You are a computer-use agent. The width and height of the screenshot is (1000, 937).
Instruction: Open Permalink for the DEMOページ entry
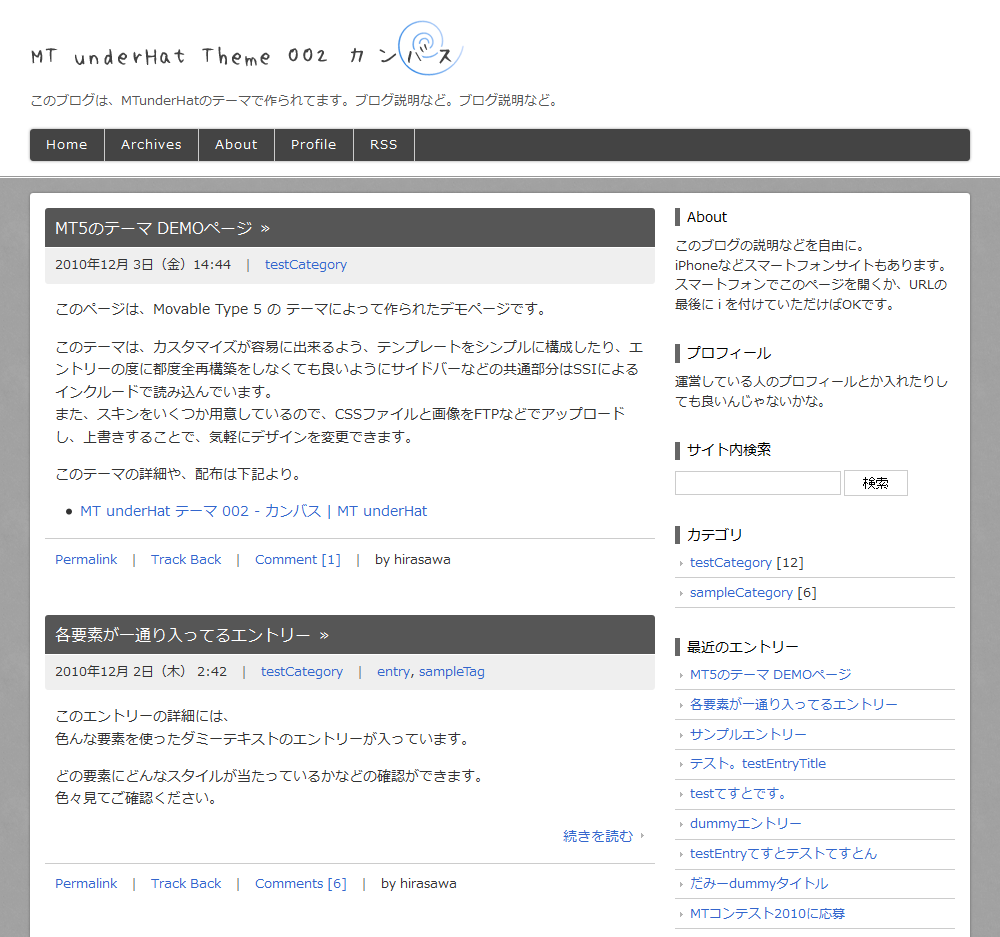pyautogui.click(x=86, y=559)
